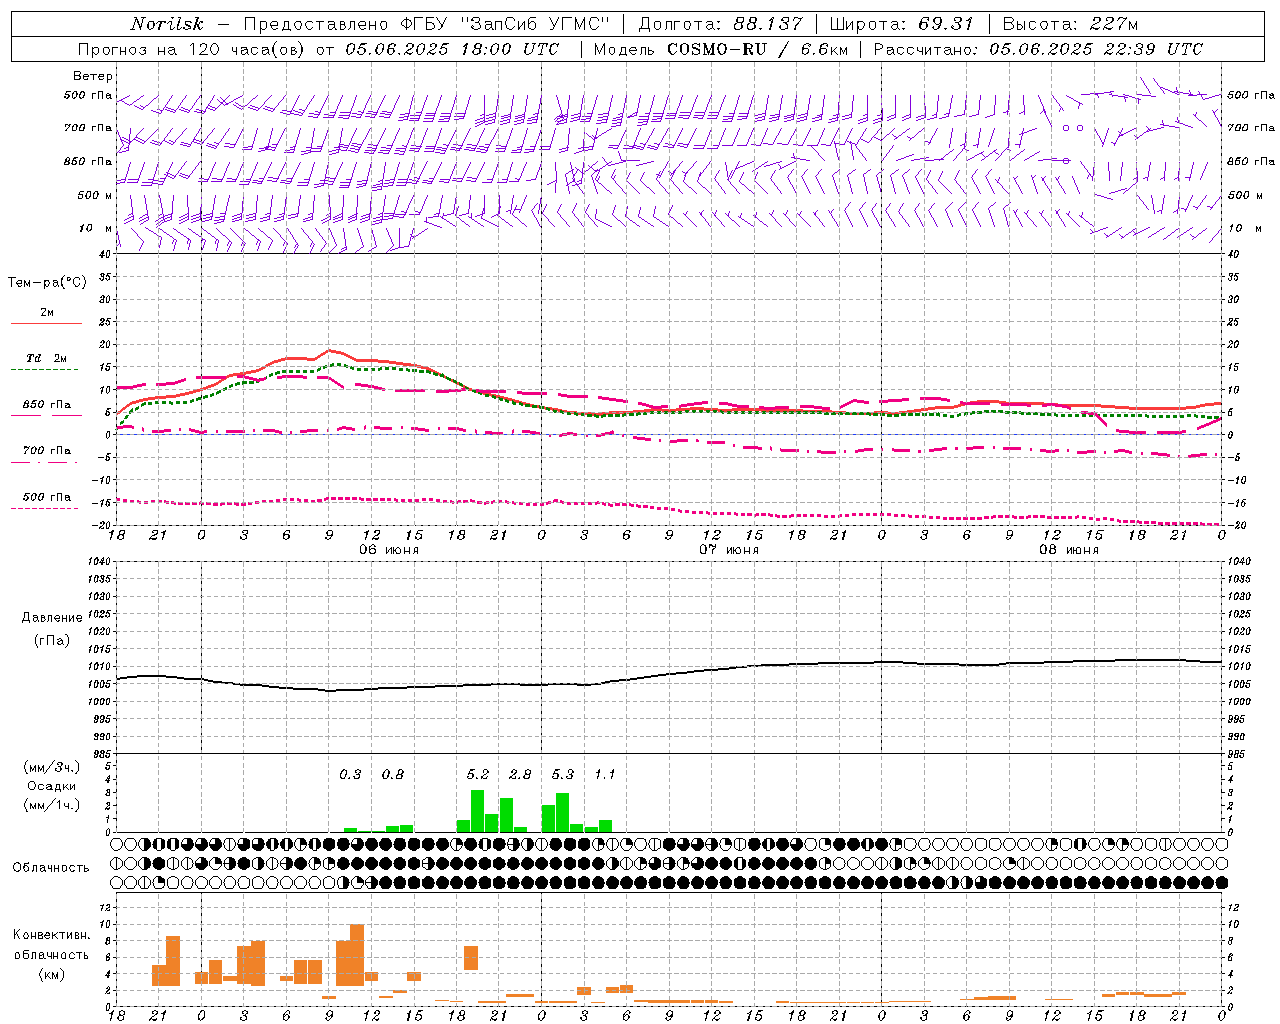Click the Модель COSMO-RU / 6.6км label
Screen dimensions: 1280x1024
721,49
